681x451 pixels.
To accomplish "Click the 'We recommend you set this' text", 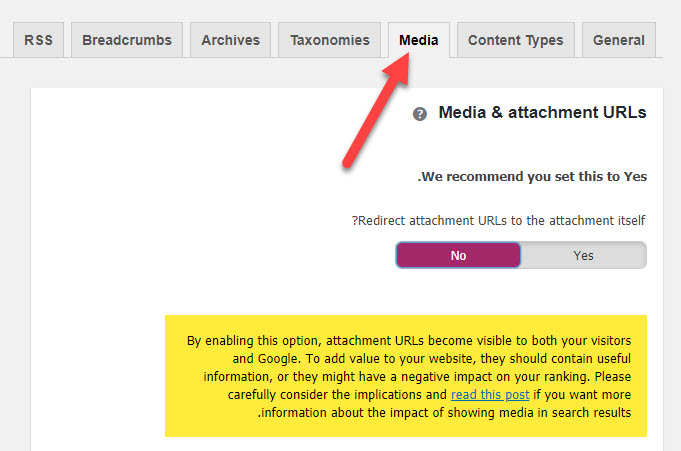I will [x=532, y=176].
